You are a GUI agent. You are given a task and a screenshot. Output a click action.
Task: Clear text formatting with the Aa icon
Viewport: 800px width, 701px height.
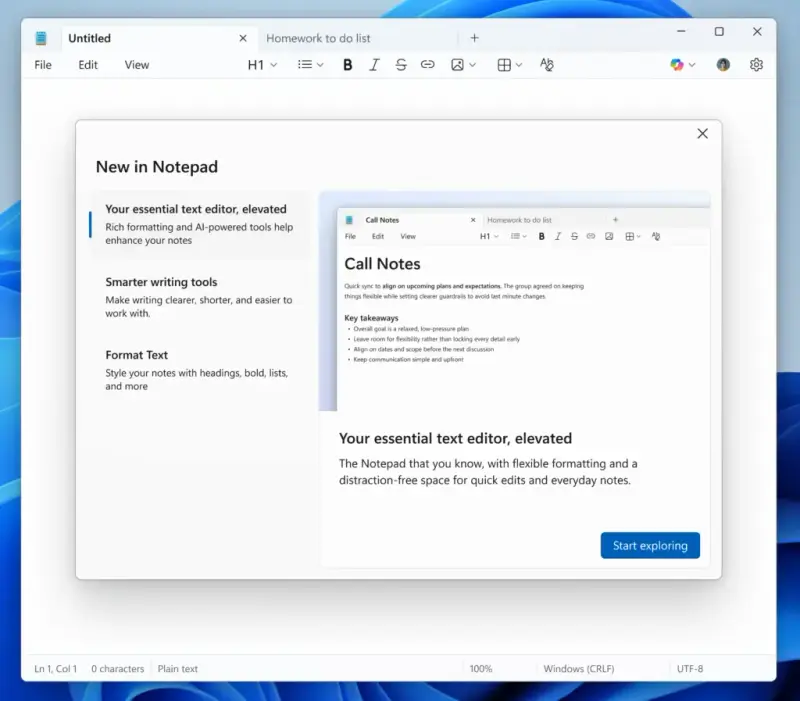[x=547, y=64]
